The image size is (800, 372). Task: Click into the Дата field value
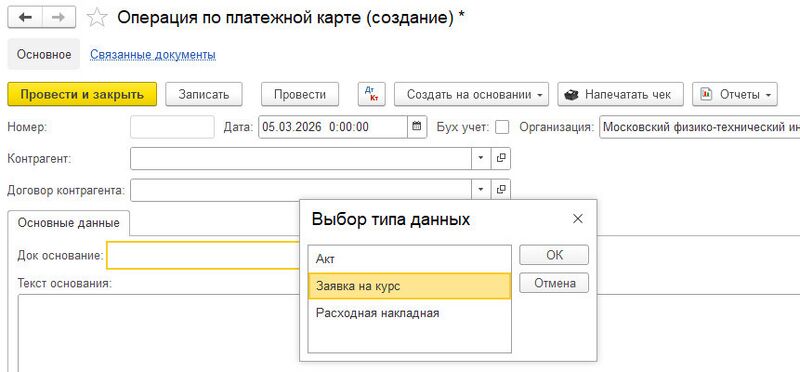tap(333, 127)
